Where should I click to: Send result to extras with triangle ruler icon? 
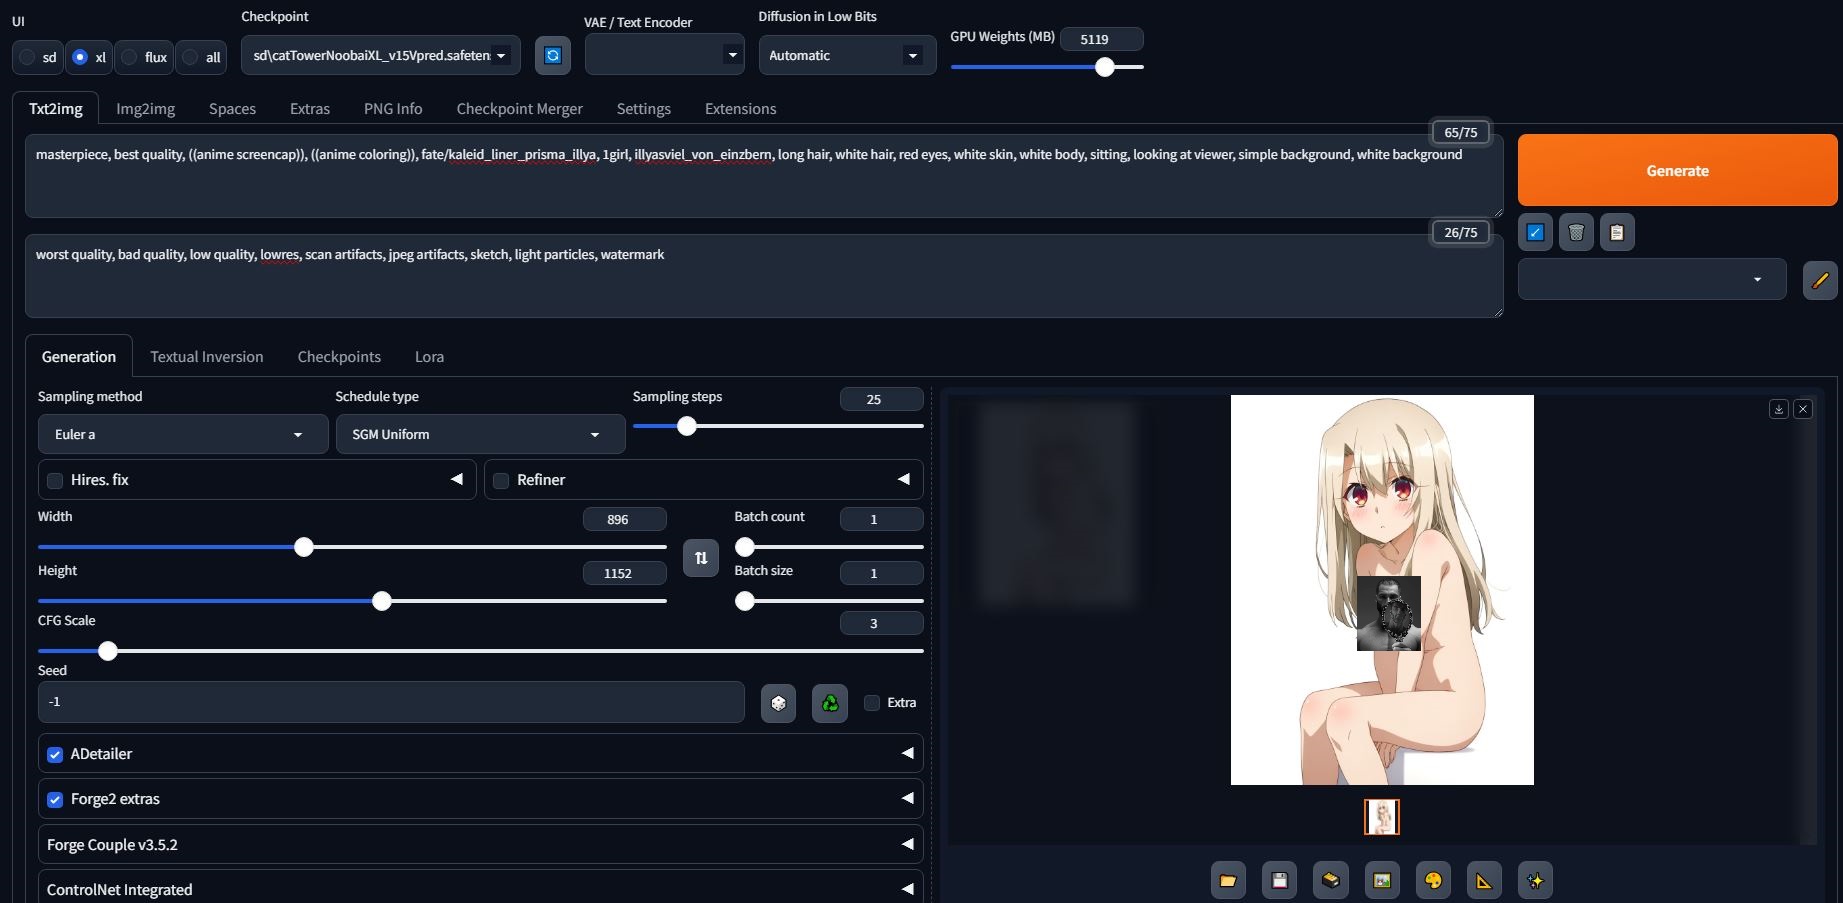coord(1484,880)
